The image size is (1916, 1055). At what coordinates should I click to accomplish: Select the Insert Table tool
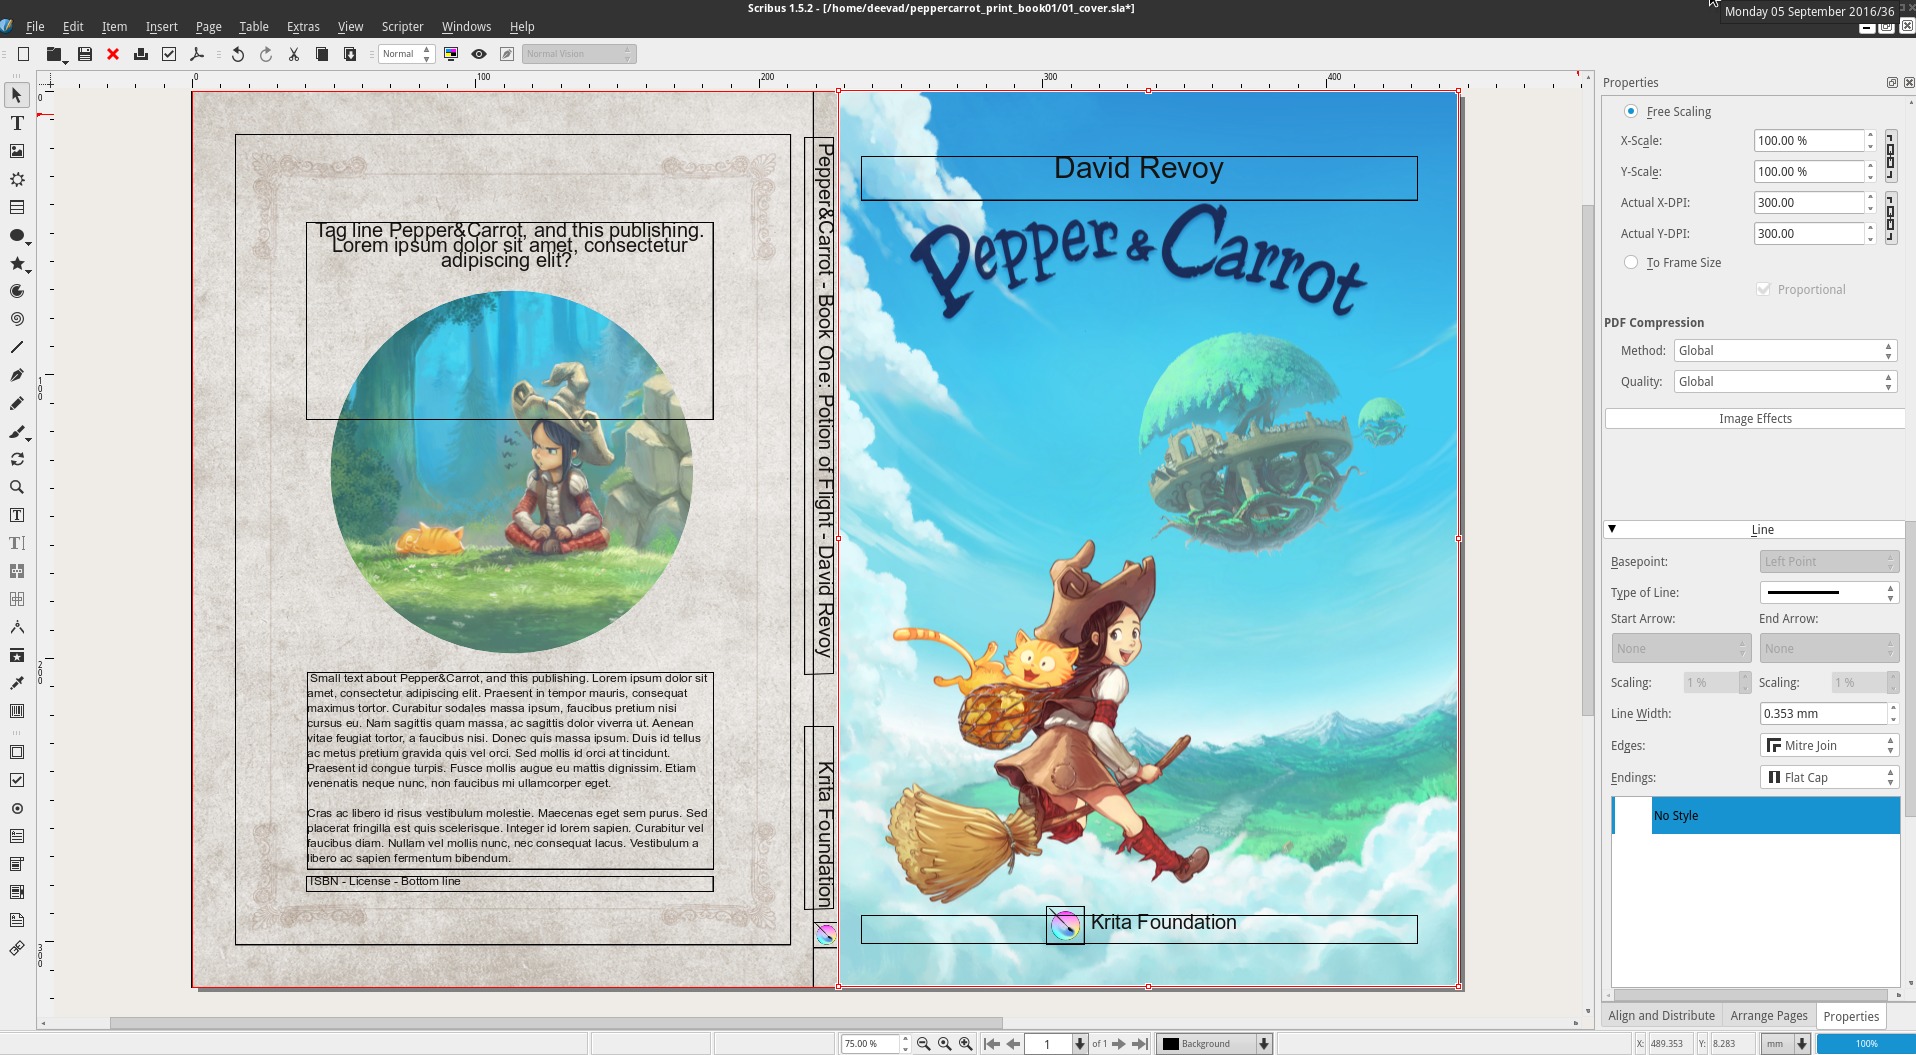(17, 207)
